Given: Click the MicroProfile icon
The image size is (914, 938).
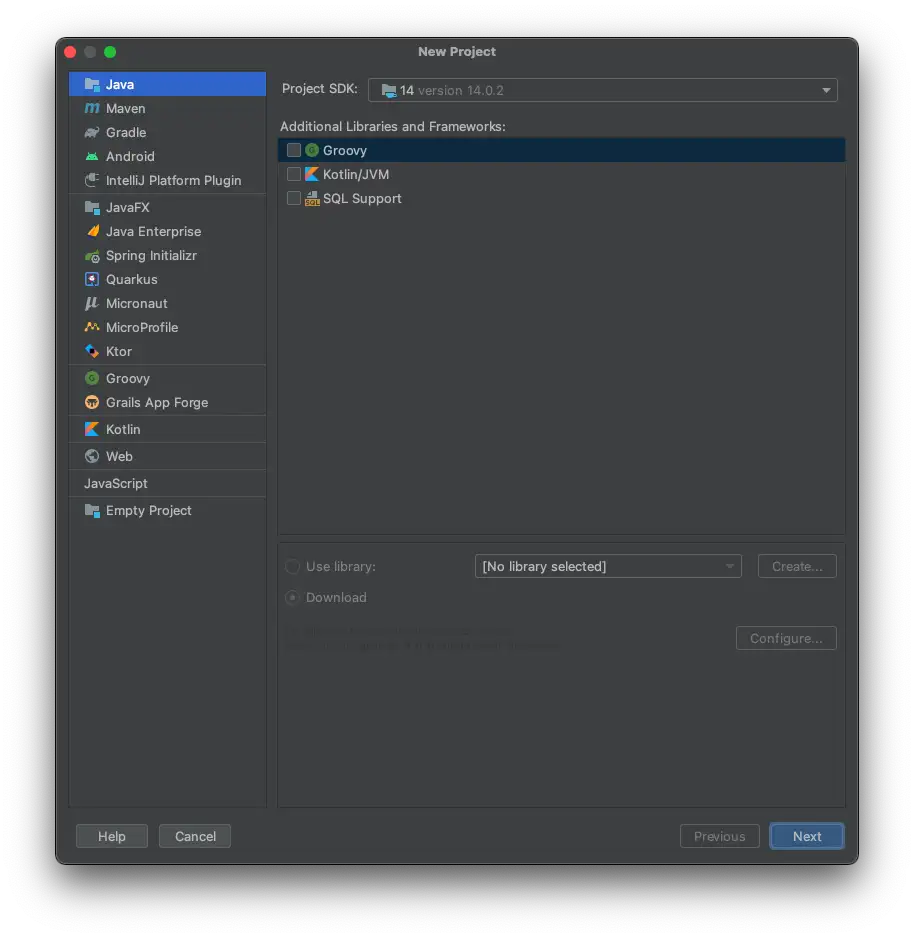Looking at the screenshot, I should click(92, 327).
